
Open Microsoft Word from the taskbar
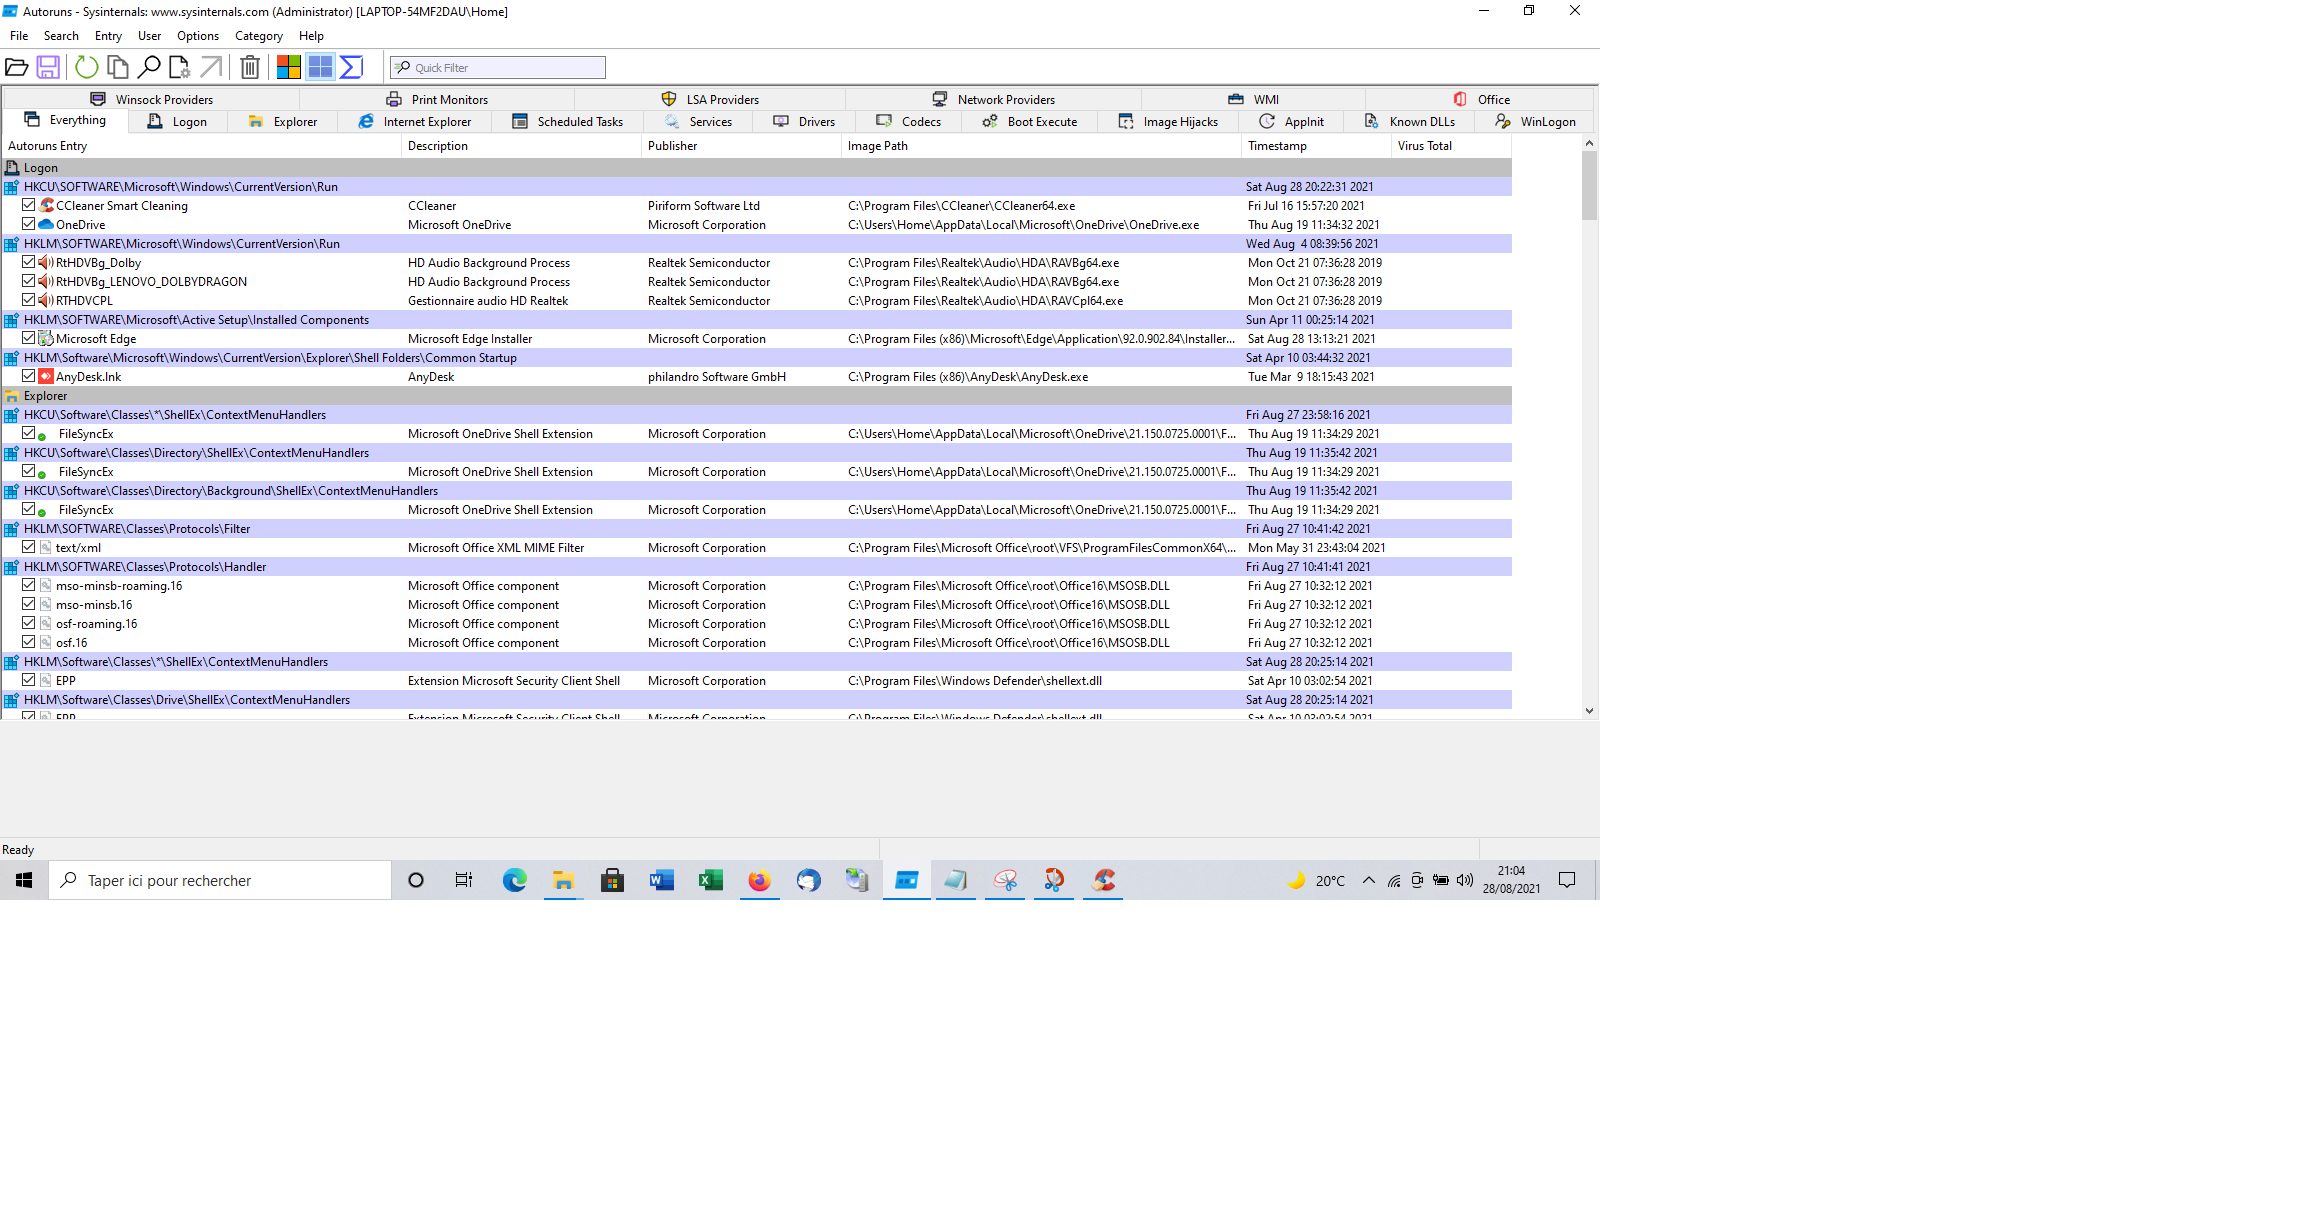point(661,880)
